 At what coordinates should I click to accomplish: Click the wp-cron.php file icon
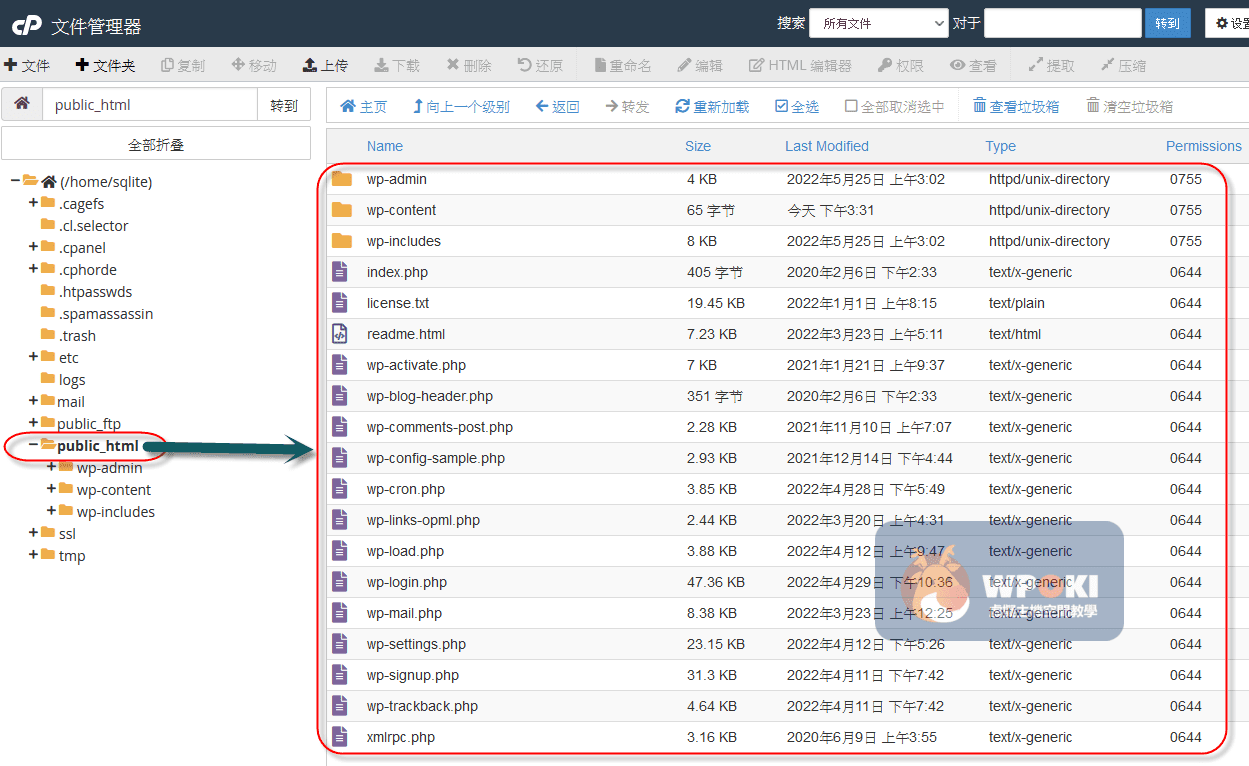pos(340,489)
